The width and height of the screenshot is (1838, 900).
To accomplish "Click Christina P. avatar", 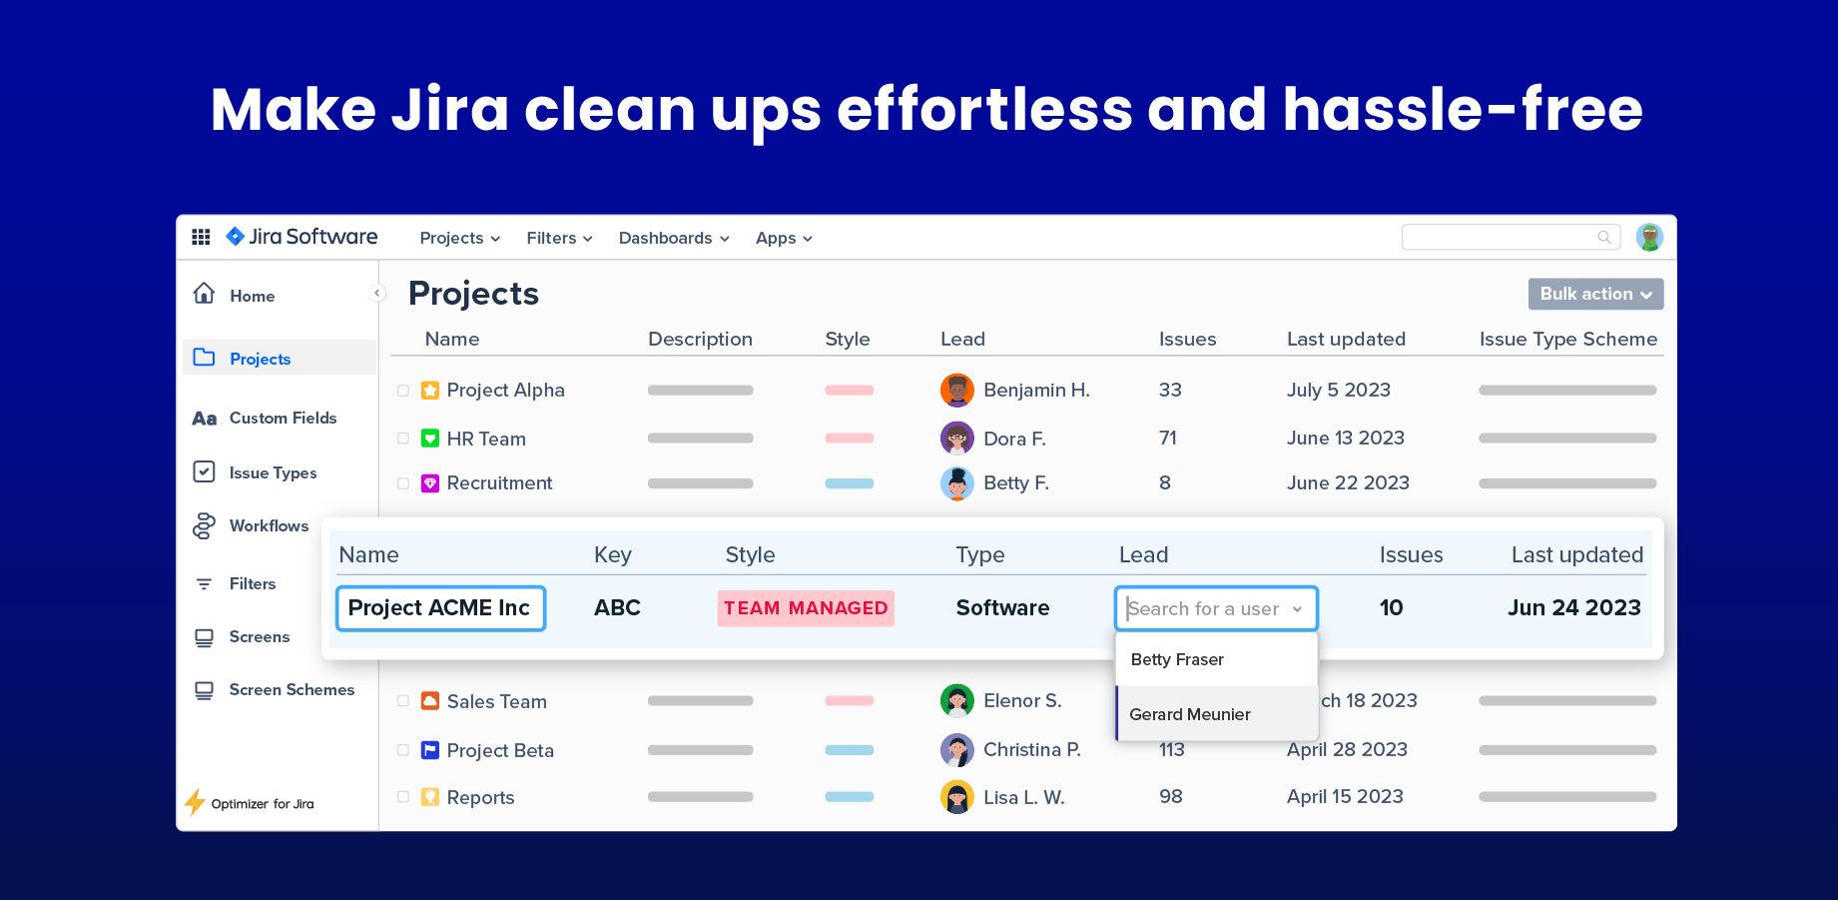I will 957,750.
